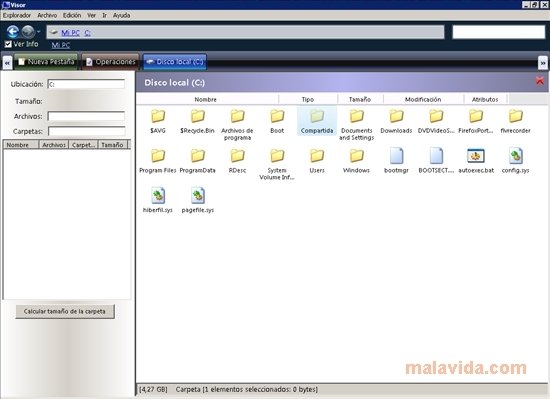Viewport: 550px width, 399px height.
Task: Click Calcular tamaño de la carpeta button
Action: tap(65, 311)
